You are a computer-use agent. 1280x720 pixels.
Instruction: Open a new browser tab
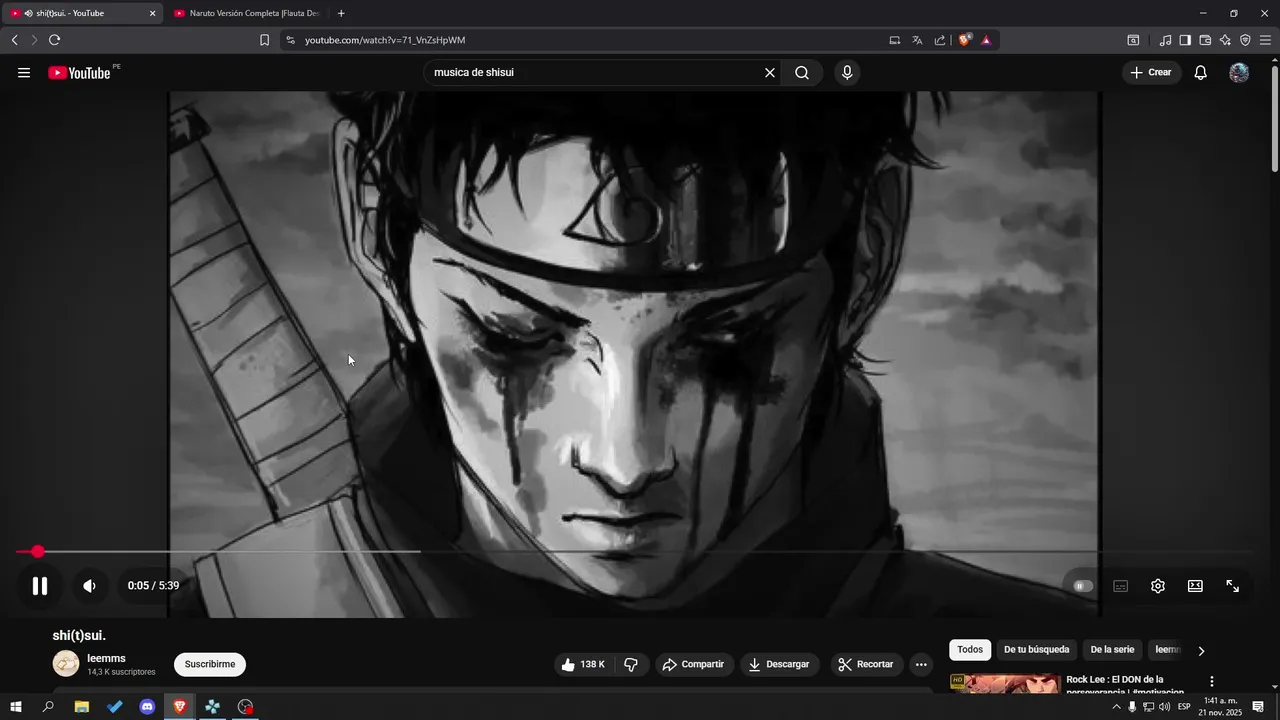pos(341,13)
